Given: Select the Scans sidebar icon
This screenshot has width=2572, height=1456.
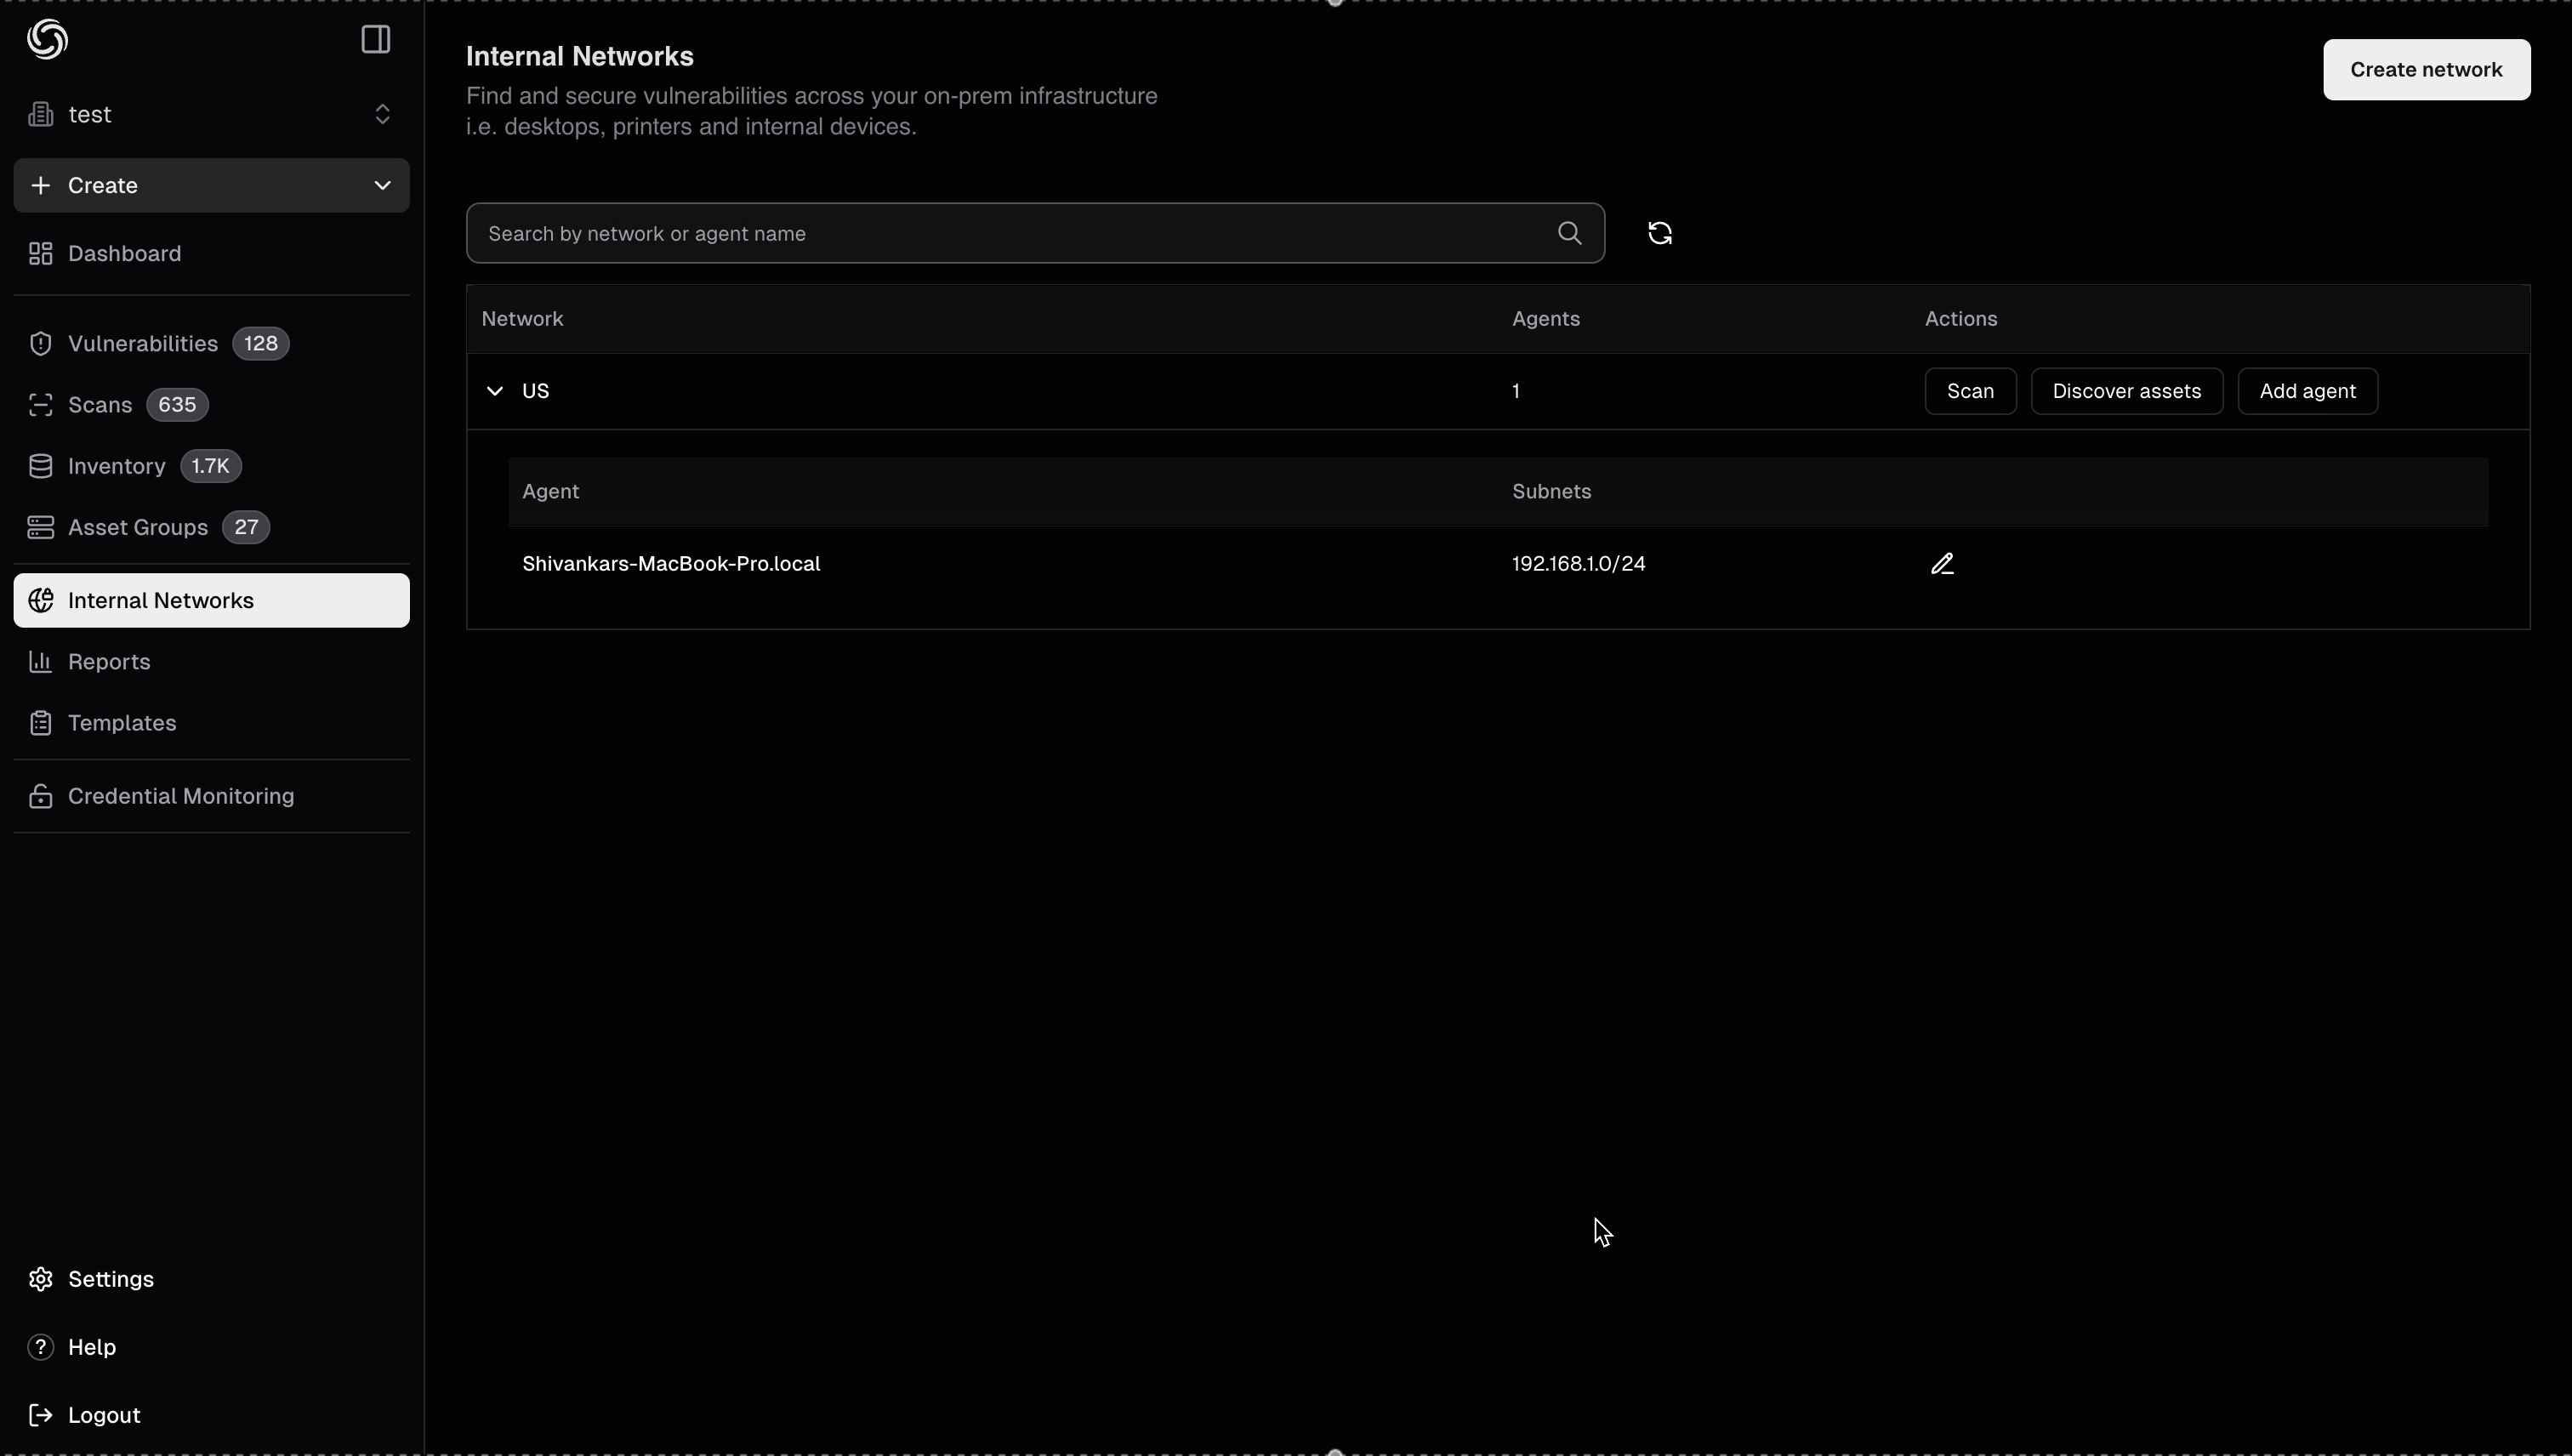Looking at the screenshot, I should (40, 405).
